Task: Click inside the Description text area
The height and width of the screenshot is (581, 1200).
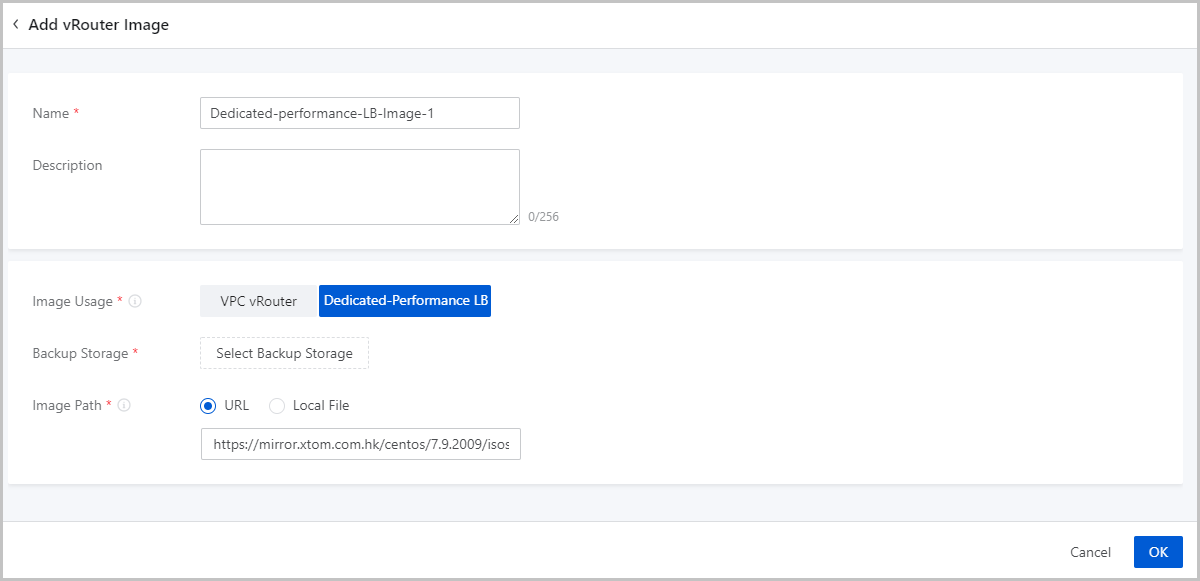Action: 359,187
